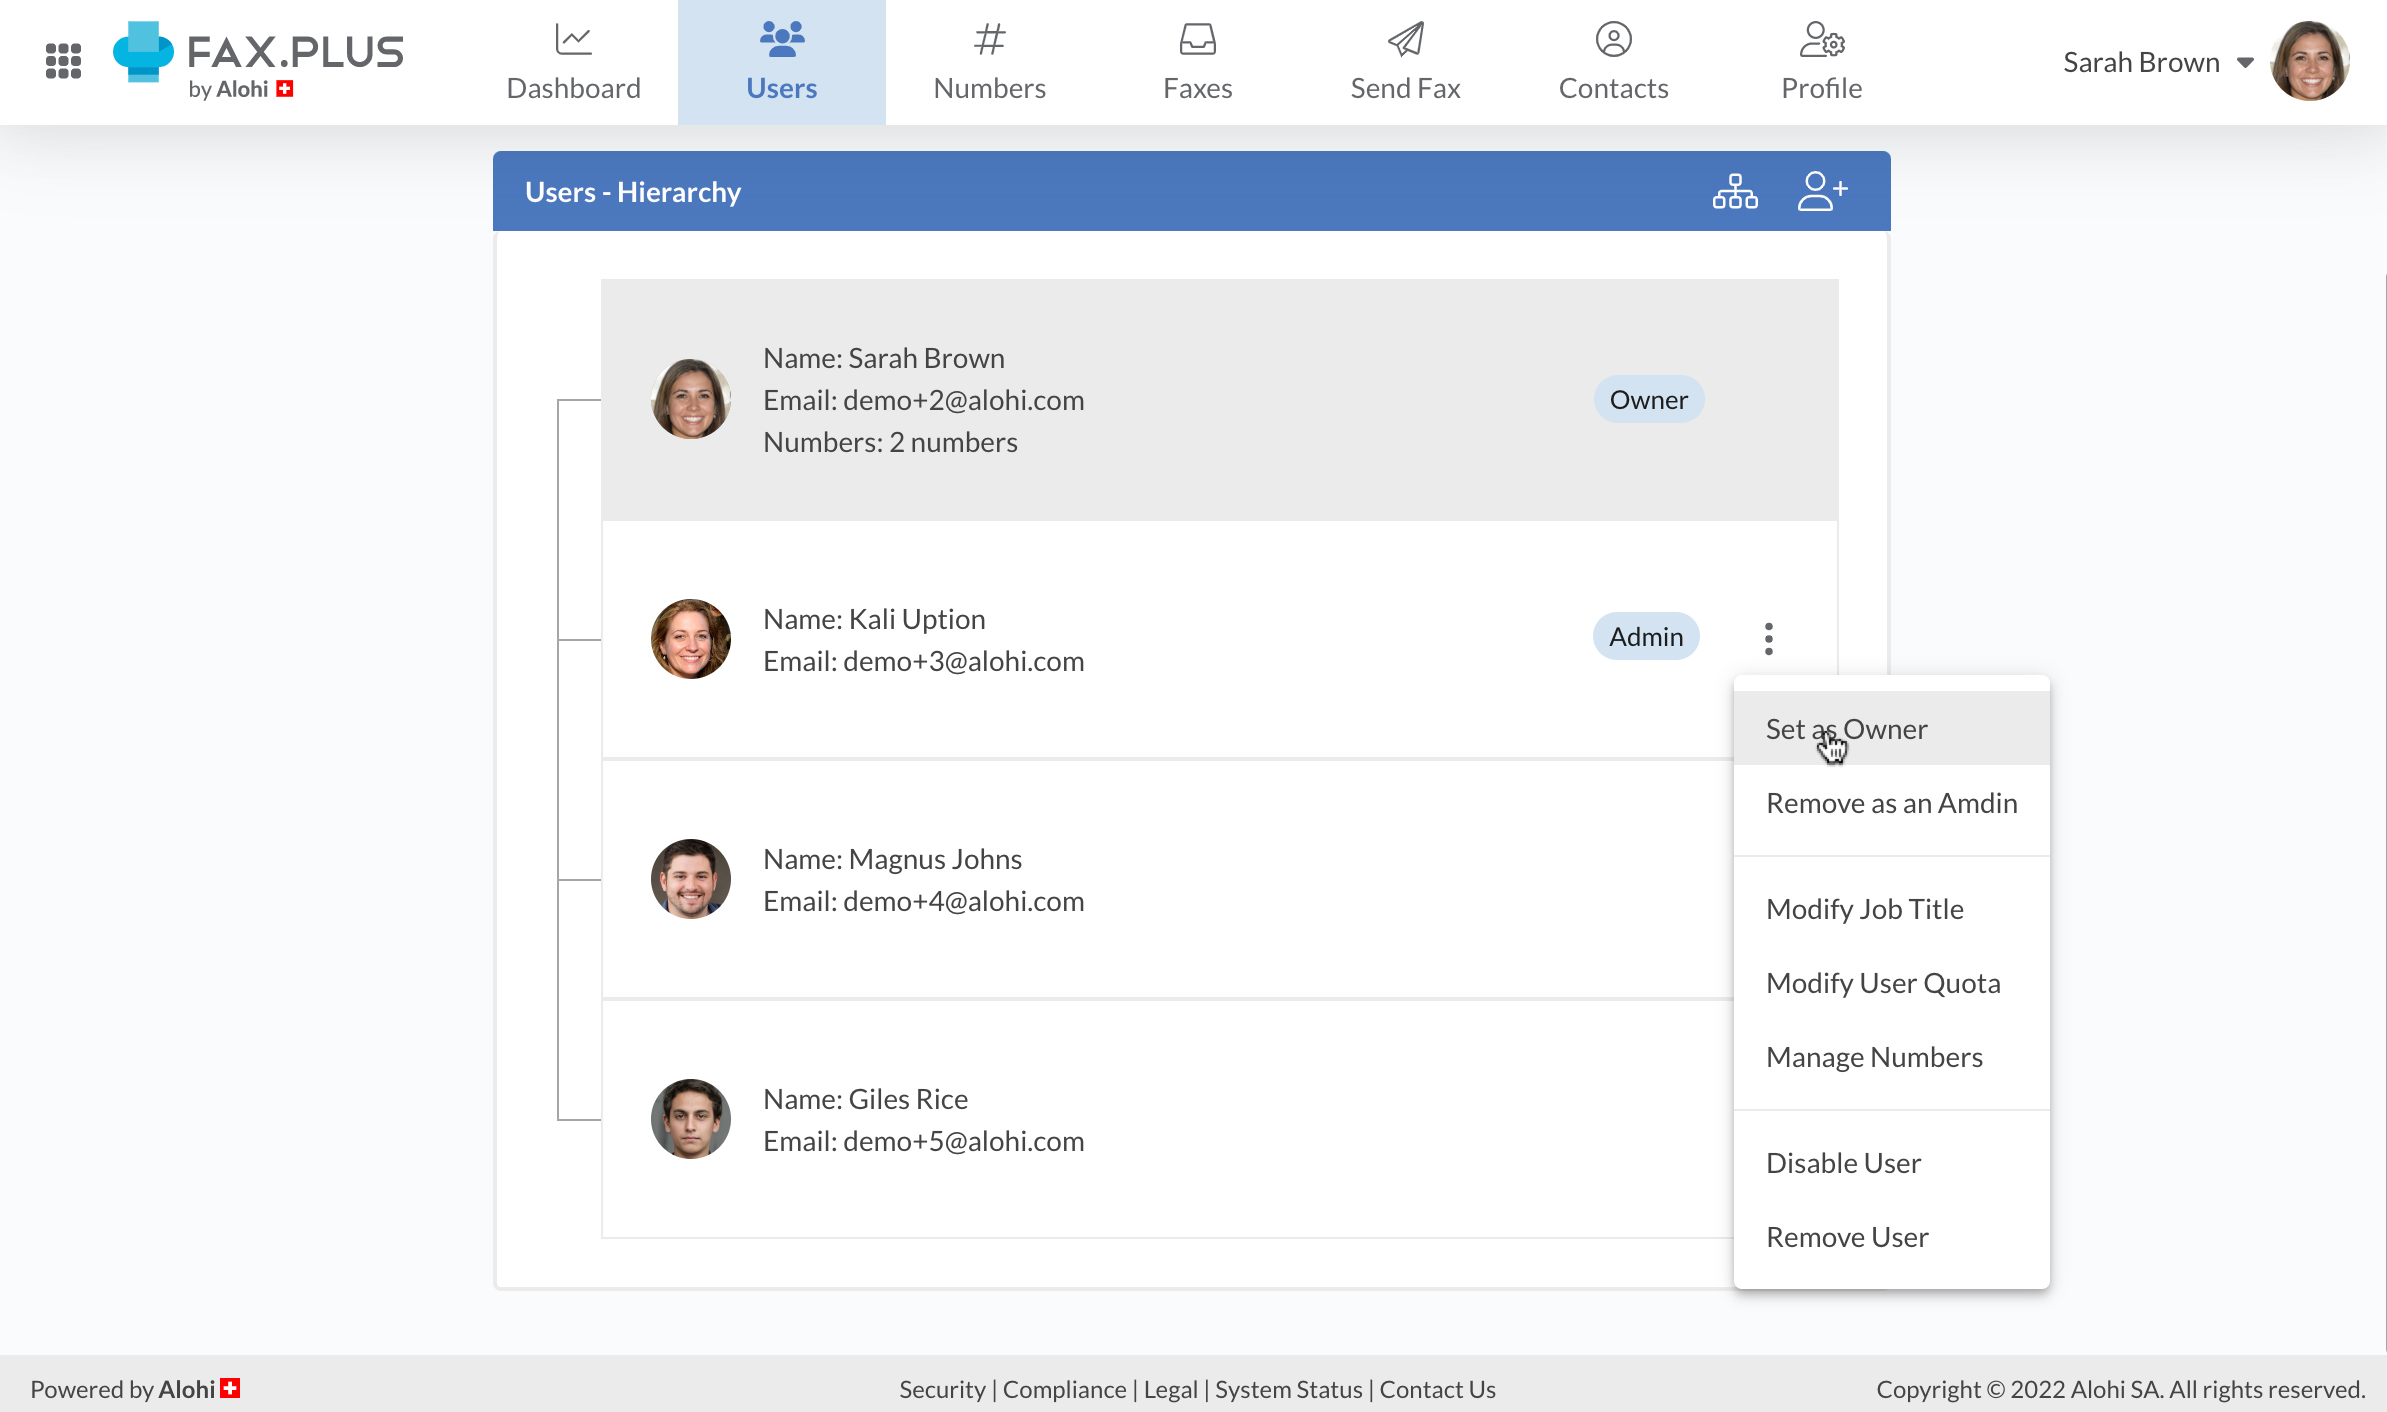The image size is (2387, 1412).
Task: Click the add user icon
Action: tap(1821, 191)
